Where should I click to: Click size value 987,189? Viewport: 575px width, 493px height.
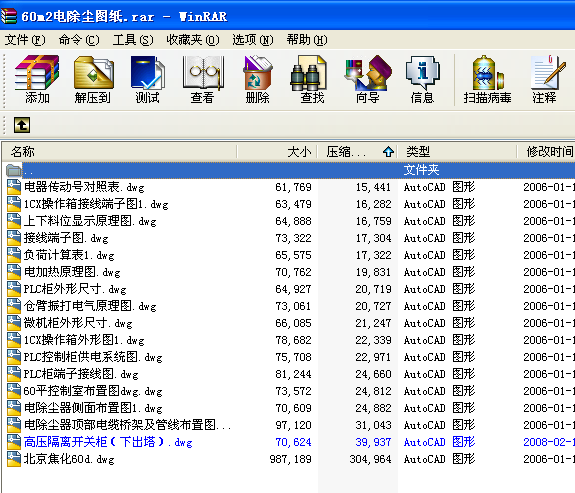coord(290,459)
